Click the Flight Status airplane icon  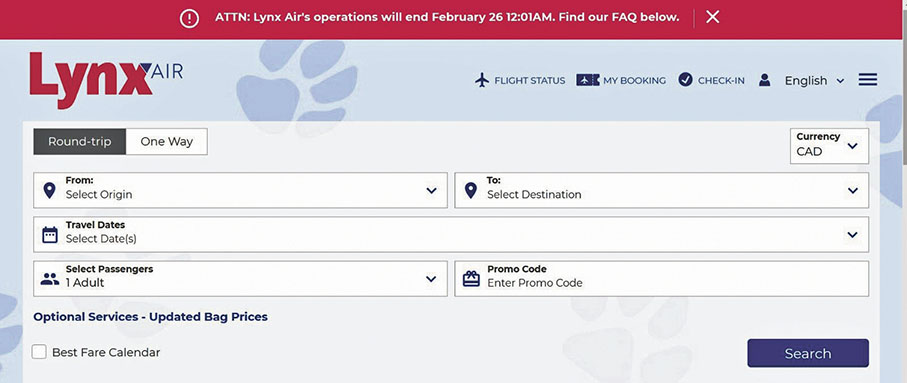coord(482,80)
